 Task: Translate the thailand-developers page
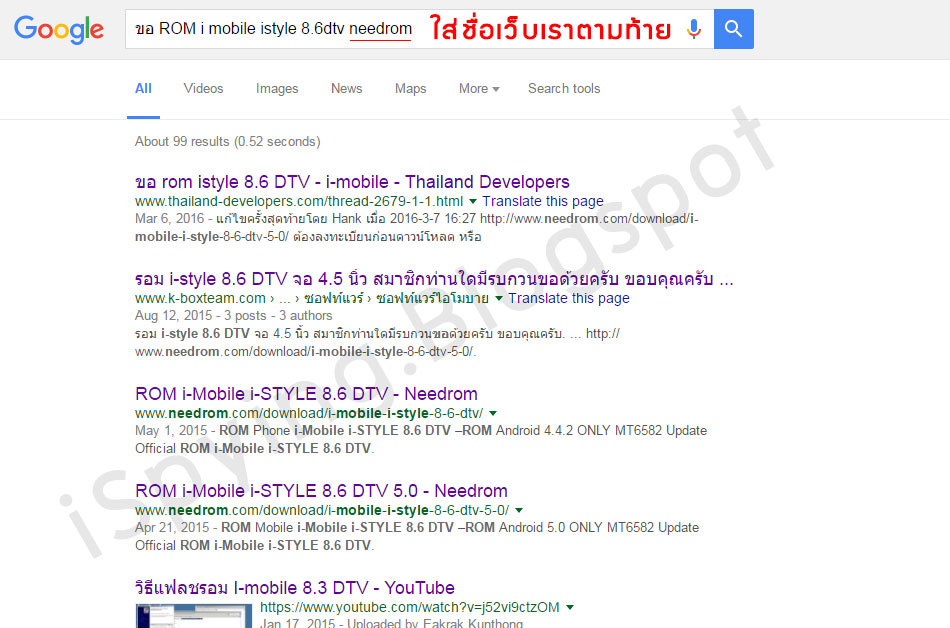tap(543, 201)
